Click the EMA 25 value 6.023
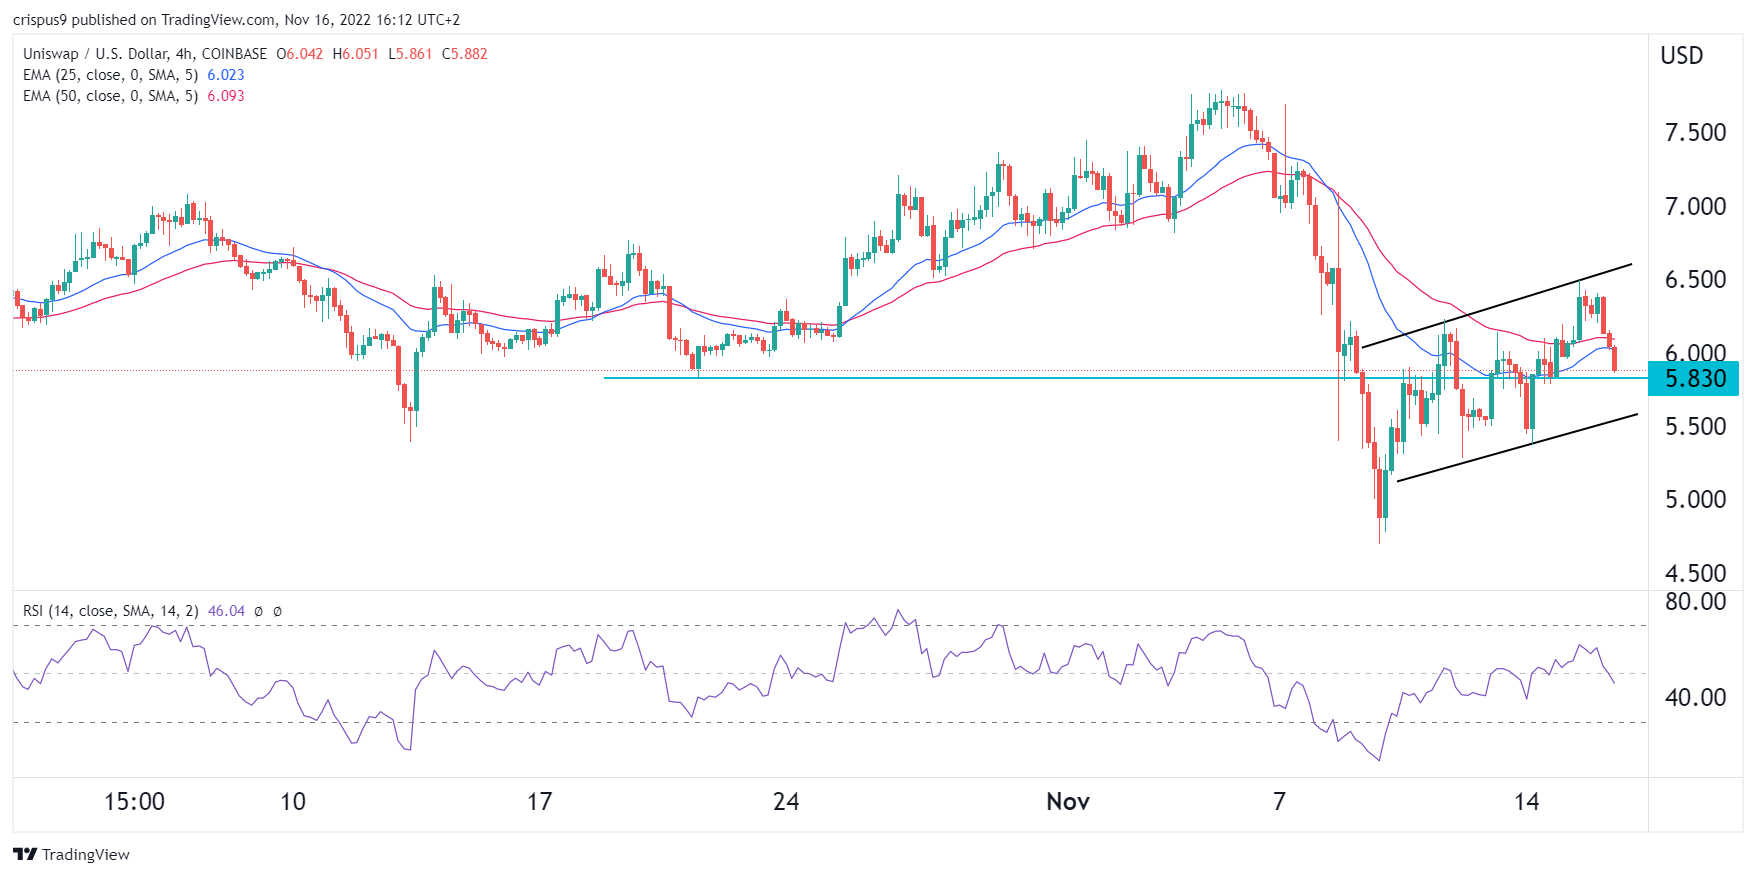 click(226, 75)
